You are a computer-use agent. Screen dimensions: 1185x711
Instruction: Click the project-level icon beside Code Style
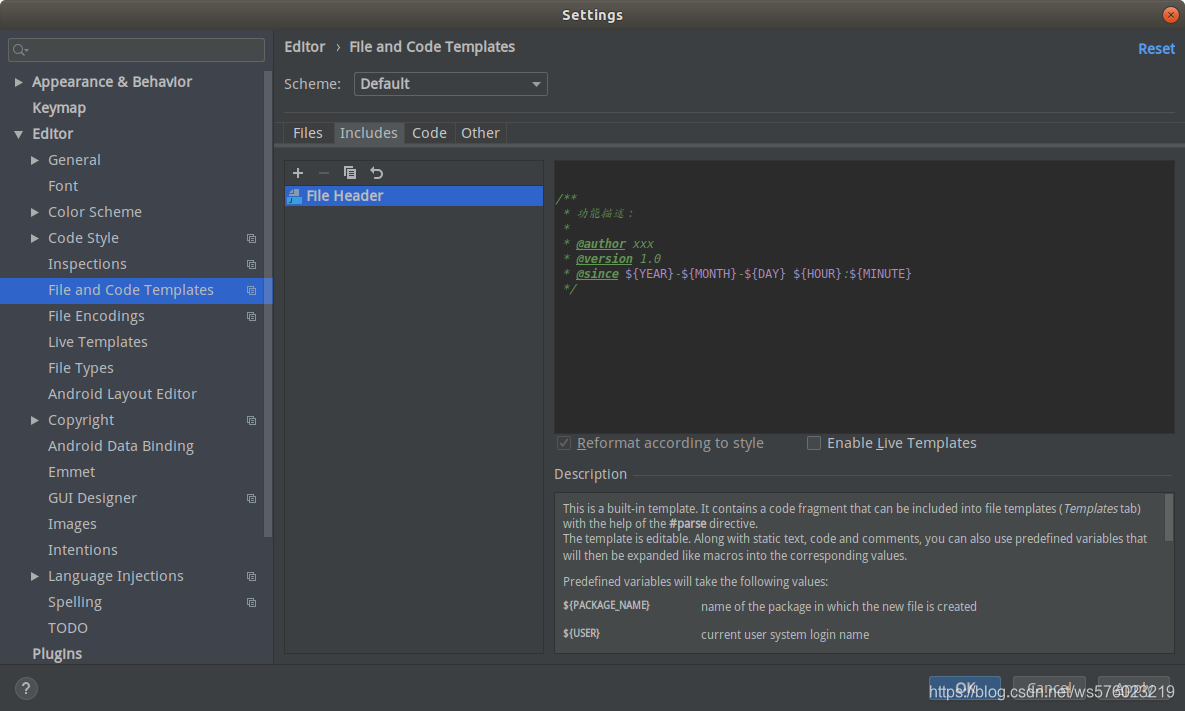(x=252, y=239)
